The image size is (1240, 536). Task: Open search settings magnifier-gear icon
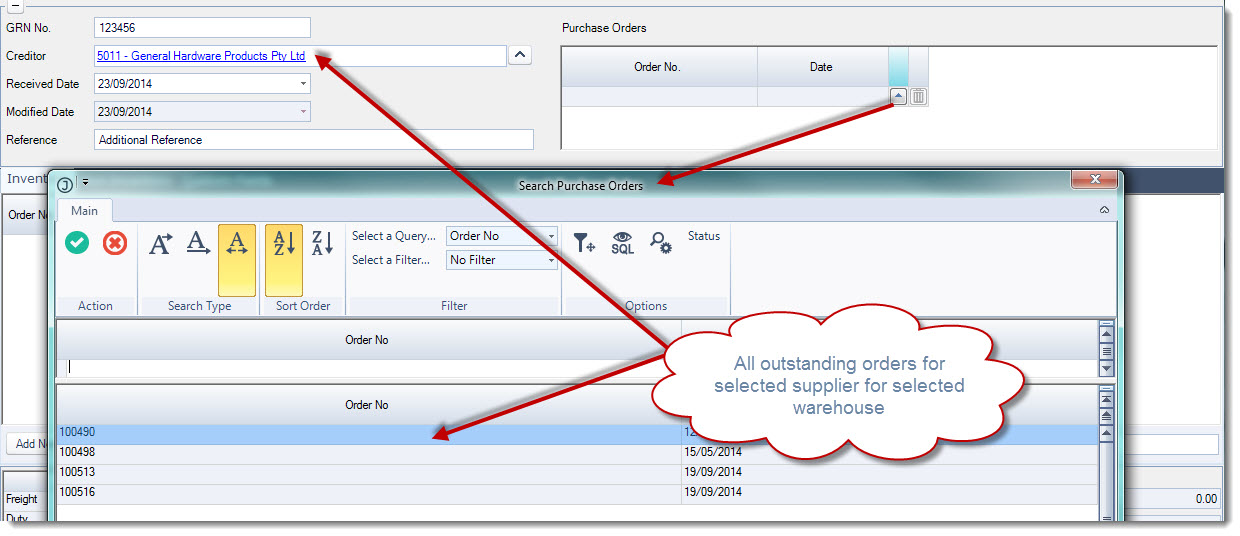[660, 242]
